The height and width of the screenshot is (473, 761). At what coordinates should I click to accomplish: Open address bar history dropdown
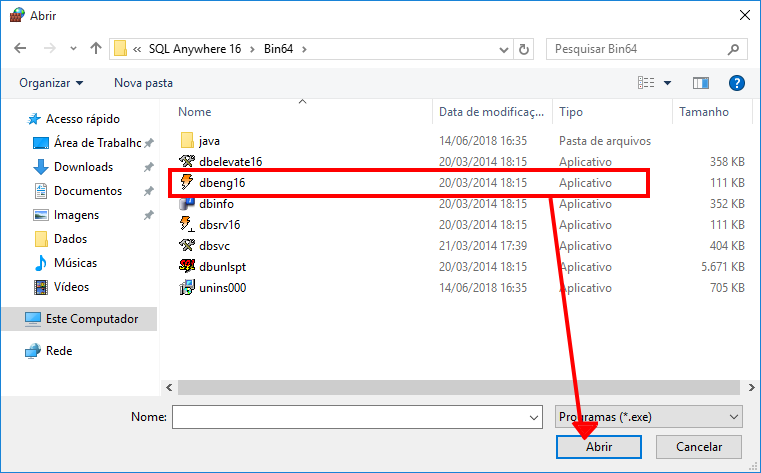pos(504,49)
